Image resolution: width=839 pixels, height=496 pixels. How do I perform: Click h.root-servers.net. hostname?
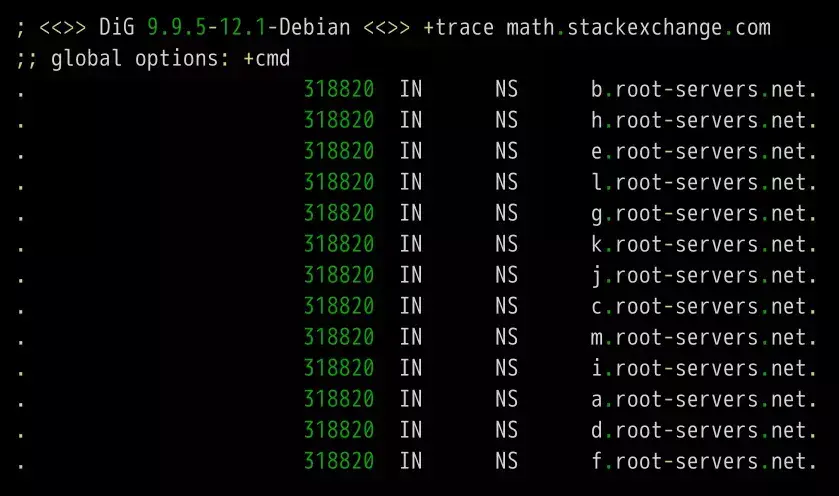point(704,120)
